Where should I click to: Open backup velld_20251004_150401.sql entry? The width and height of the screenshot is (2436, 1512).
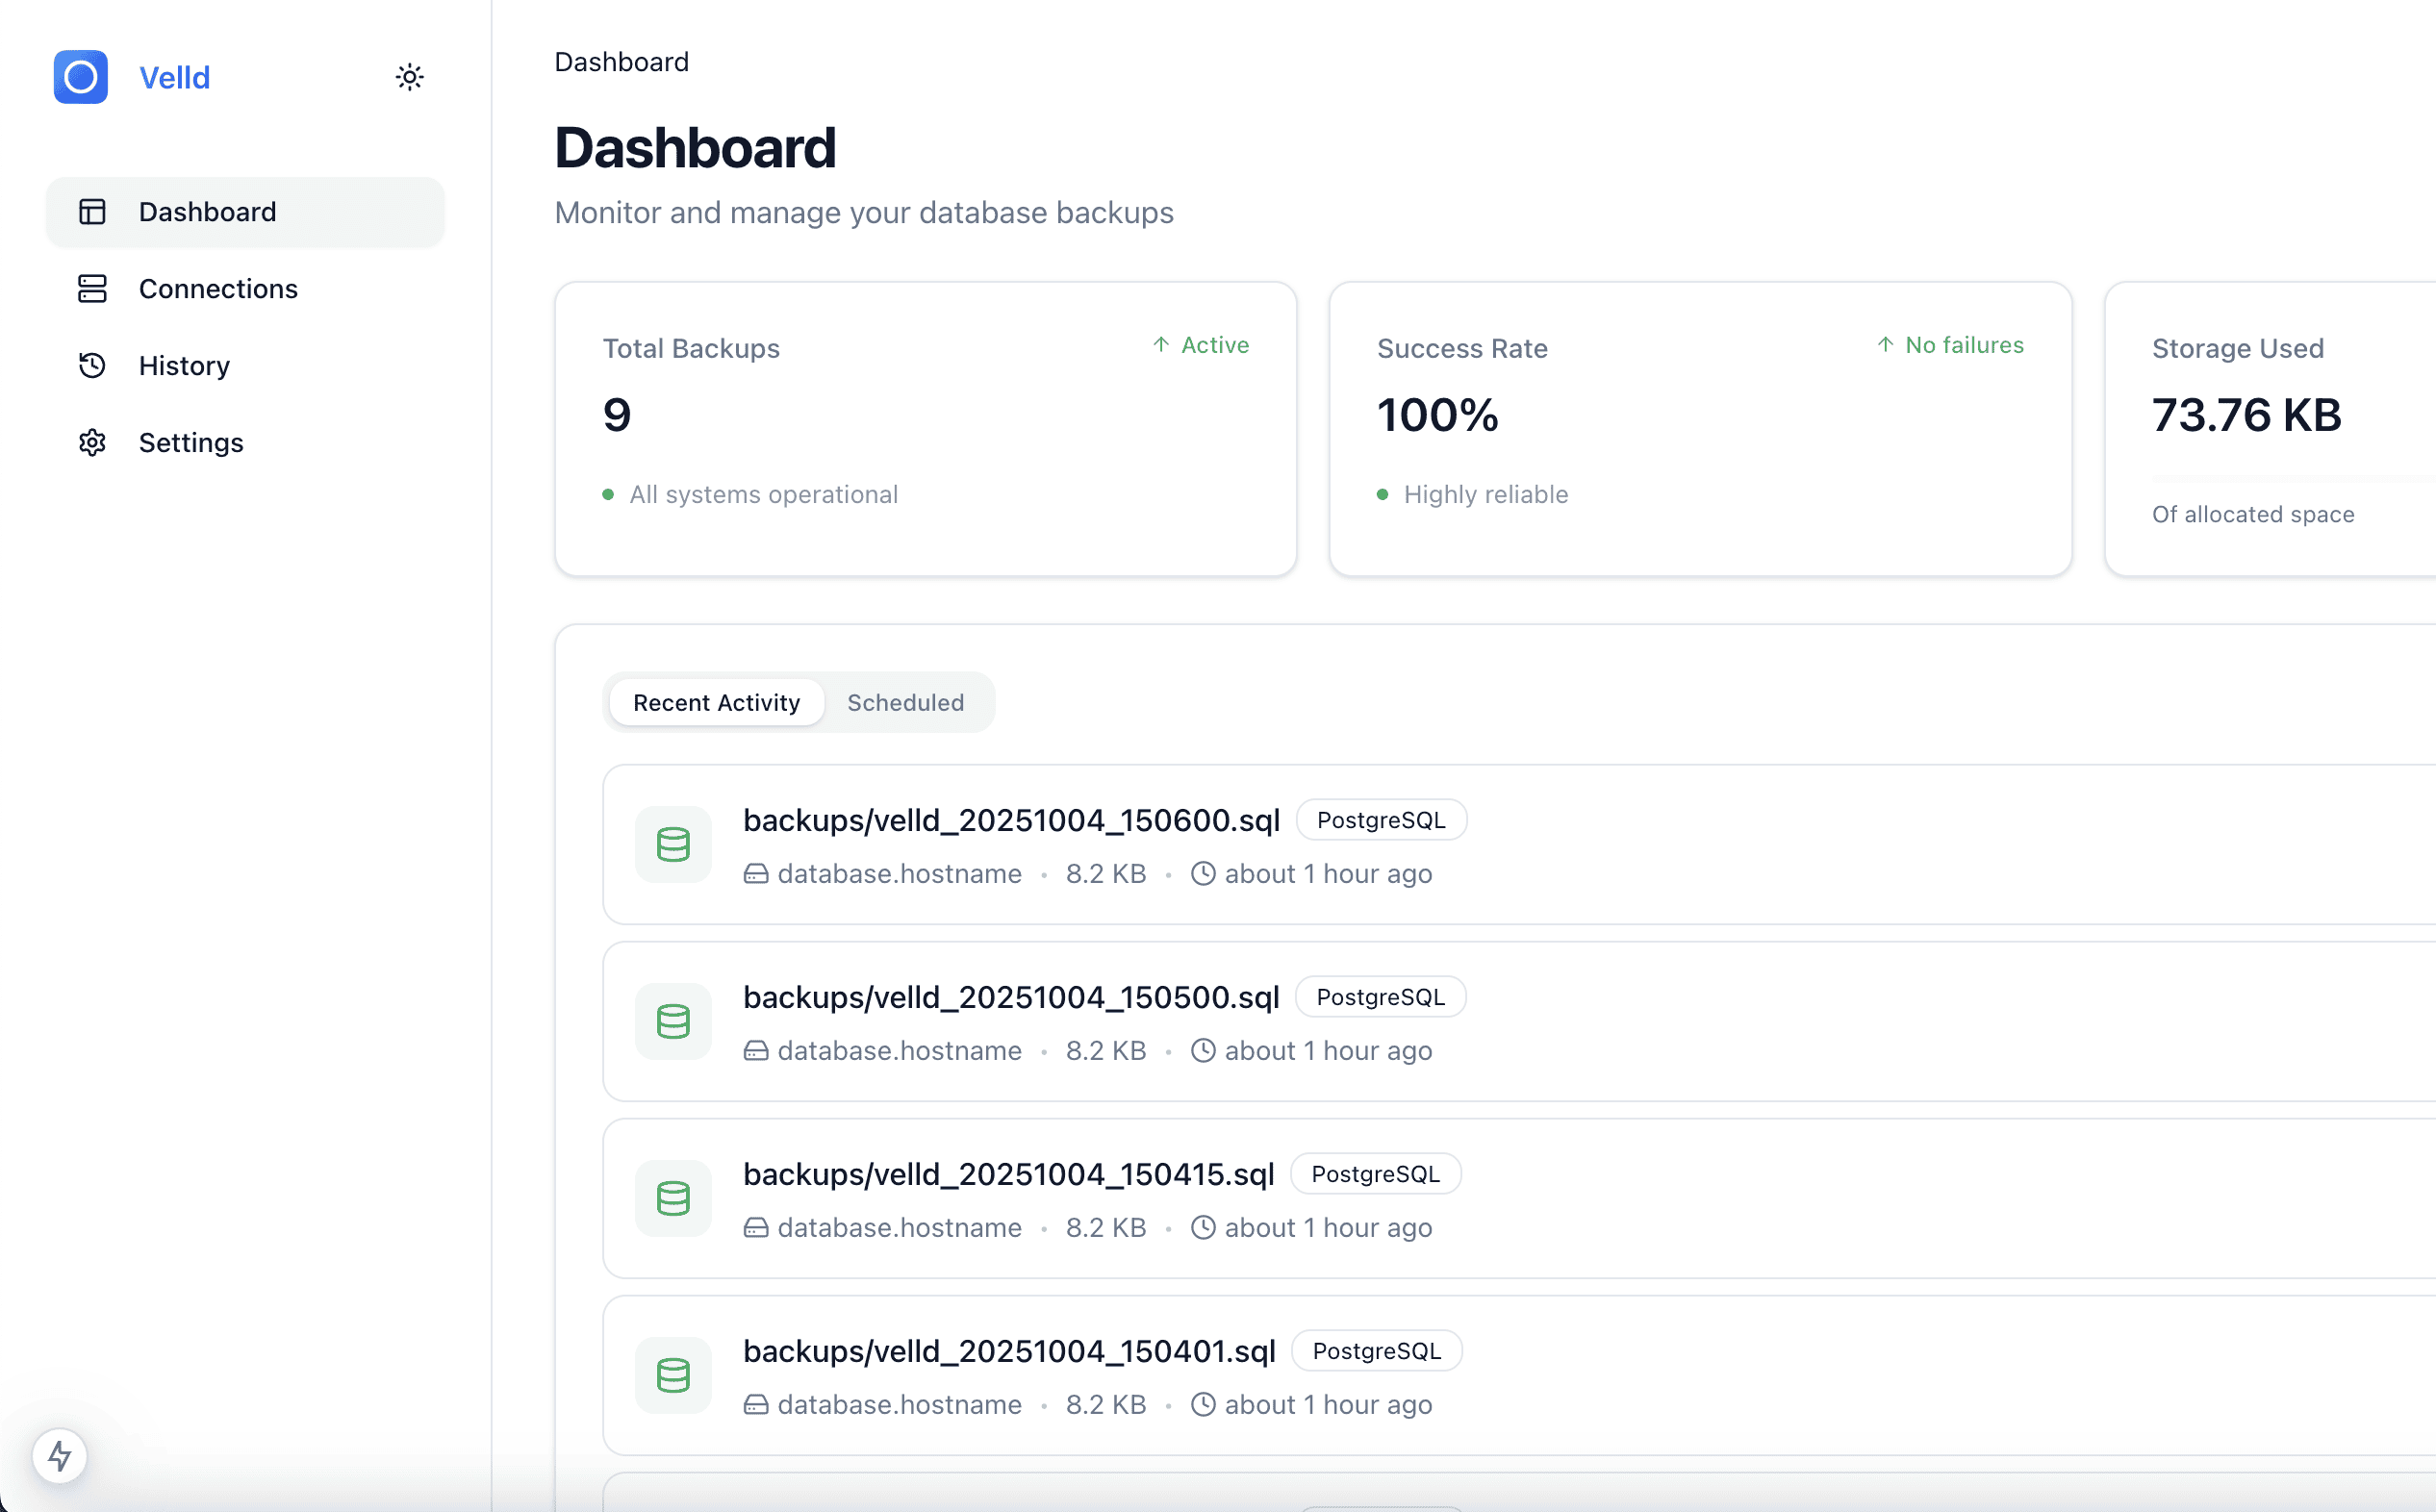[1009, 1351]
